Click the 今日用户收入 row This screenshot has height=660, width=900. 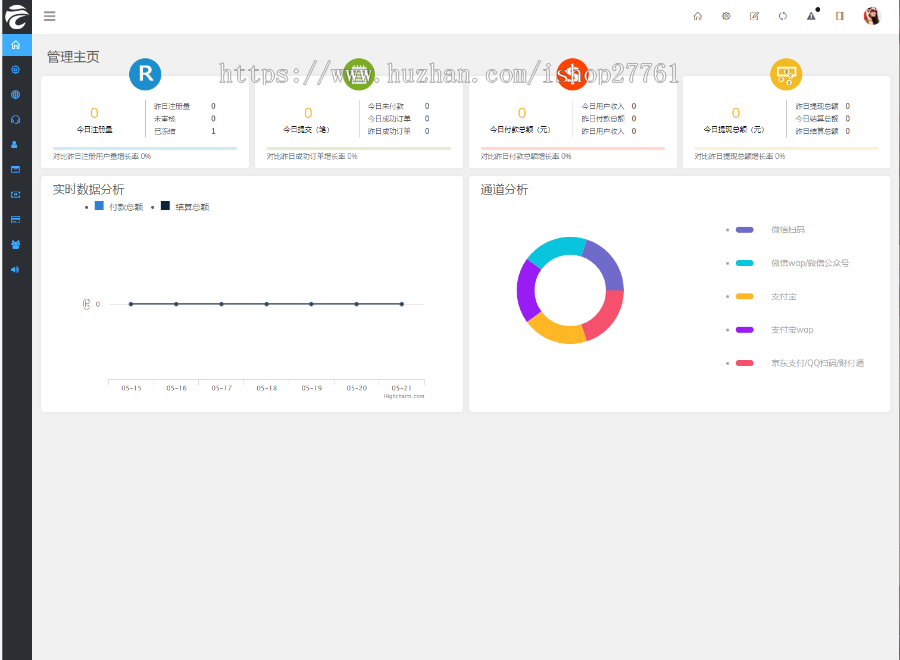[x=609, y=106]
